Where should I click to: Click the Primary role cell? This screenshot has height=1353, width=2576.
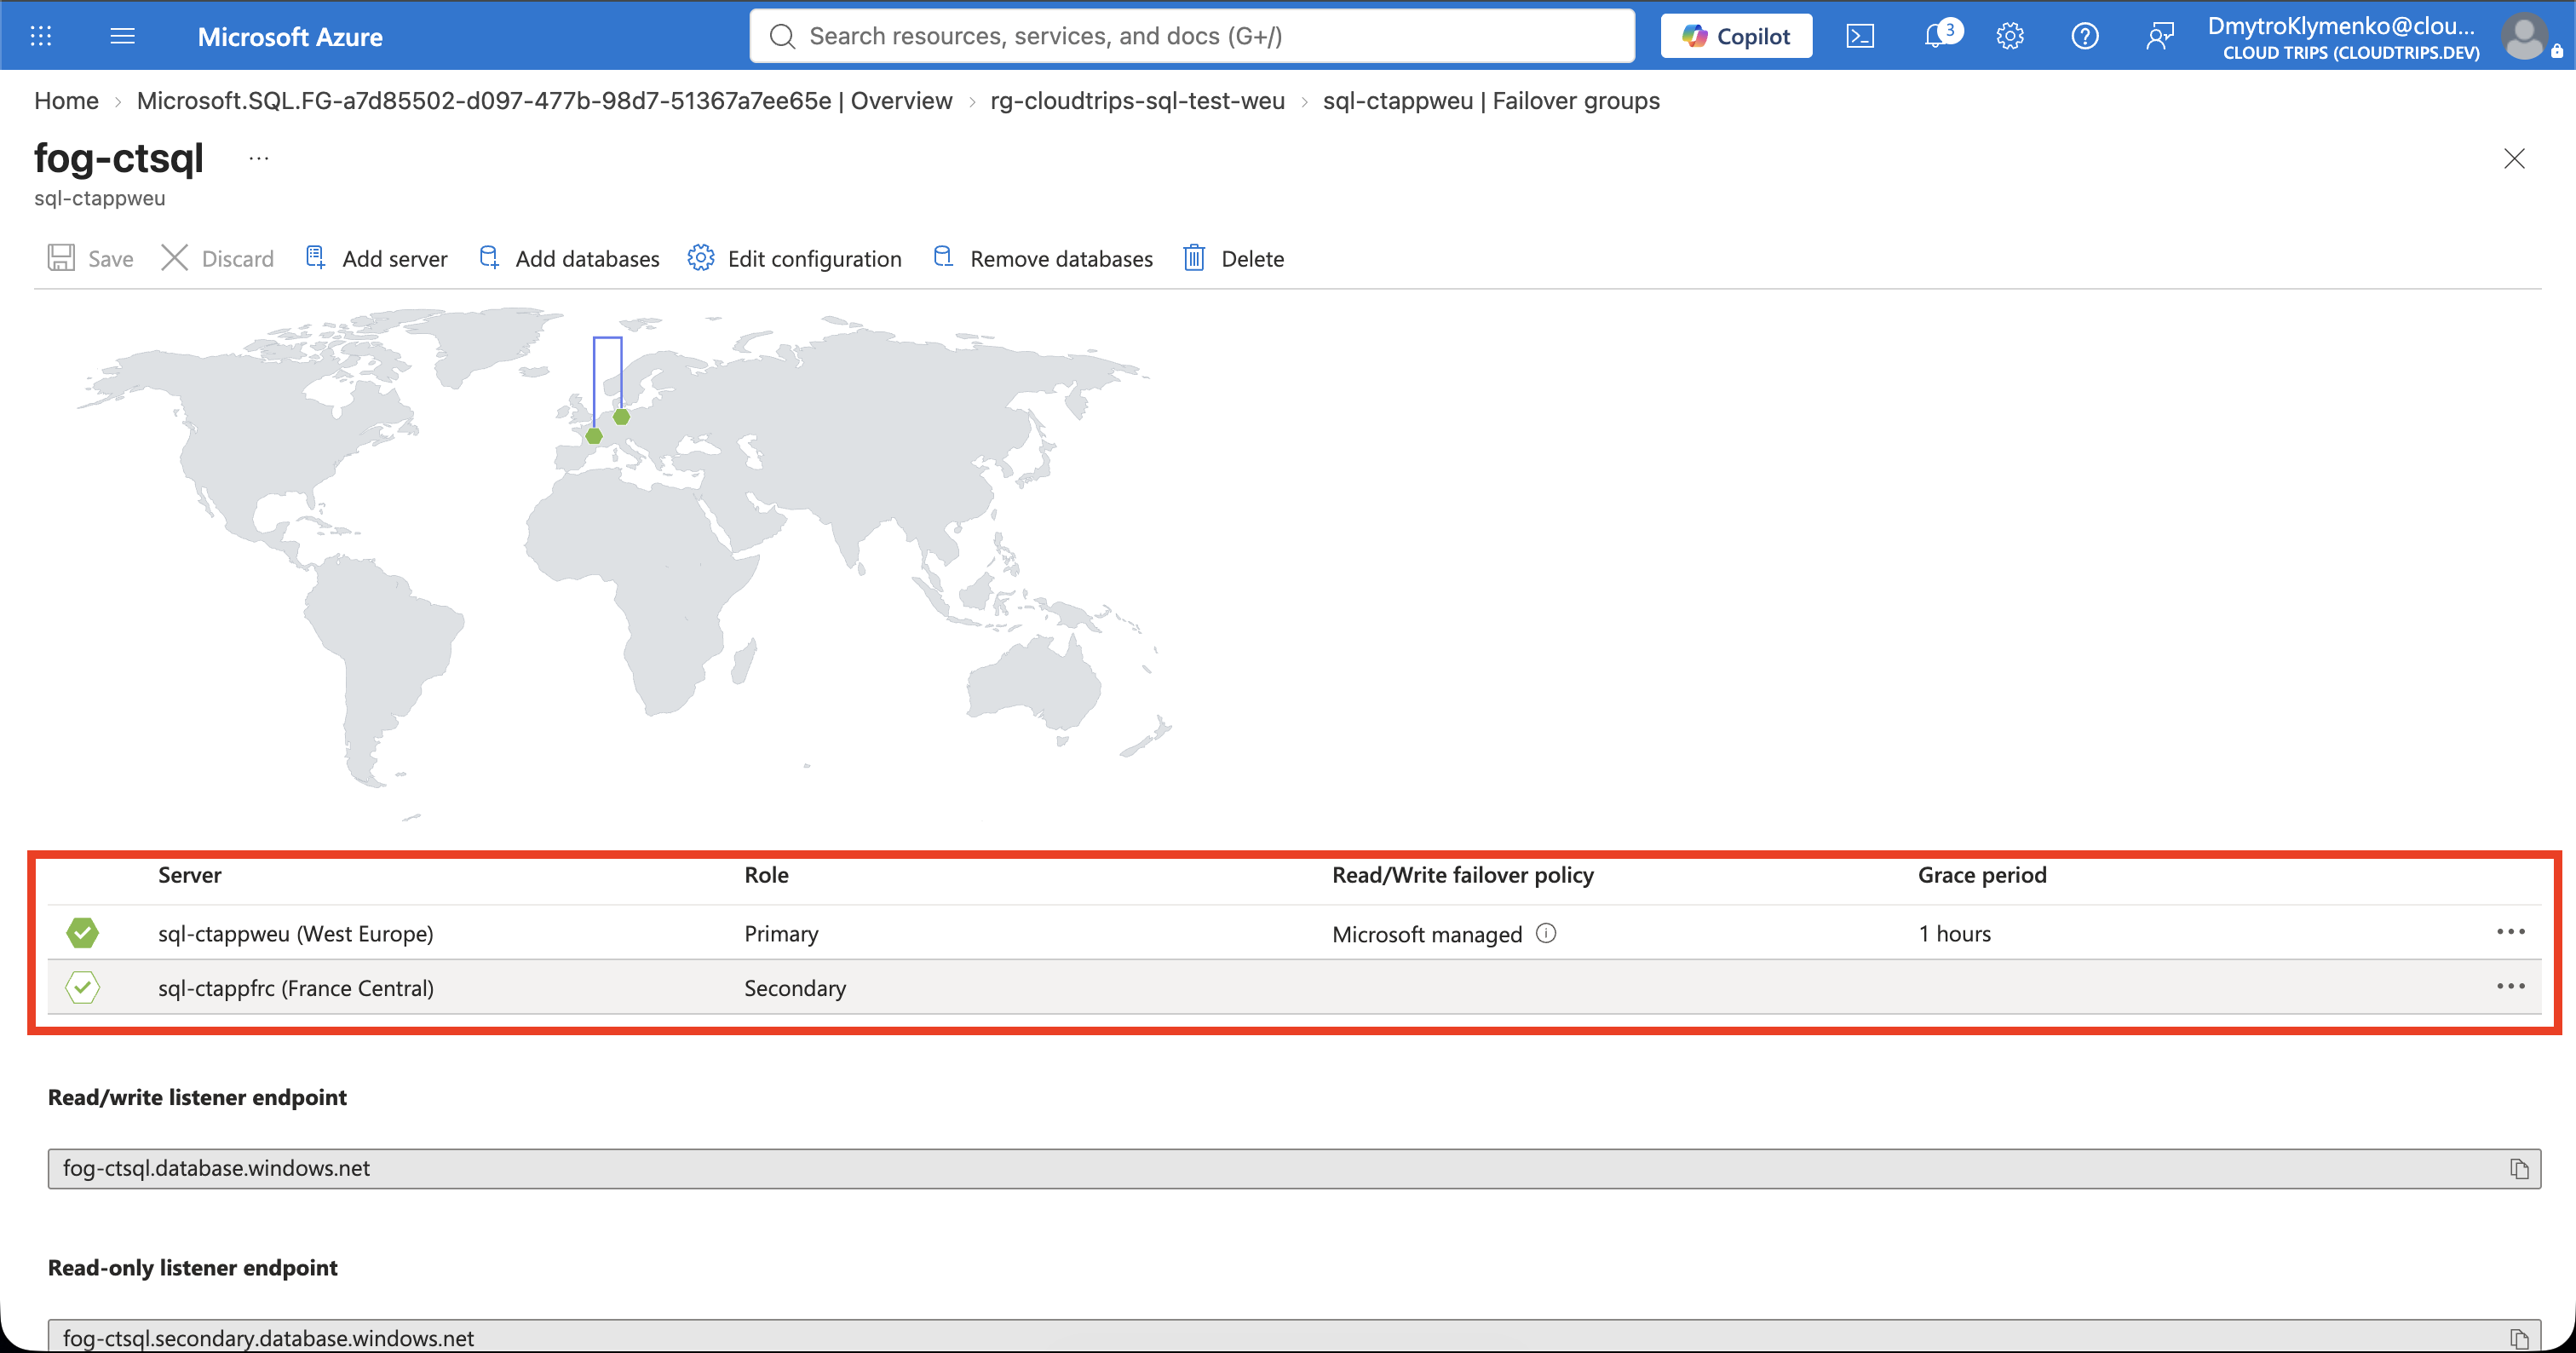pyautogui.click(x=781, y=934)
